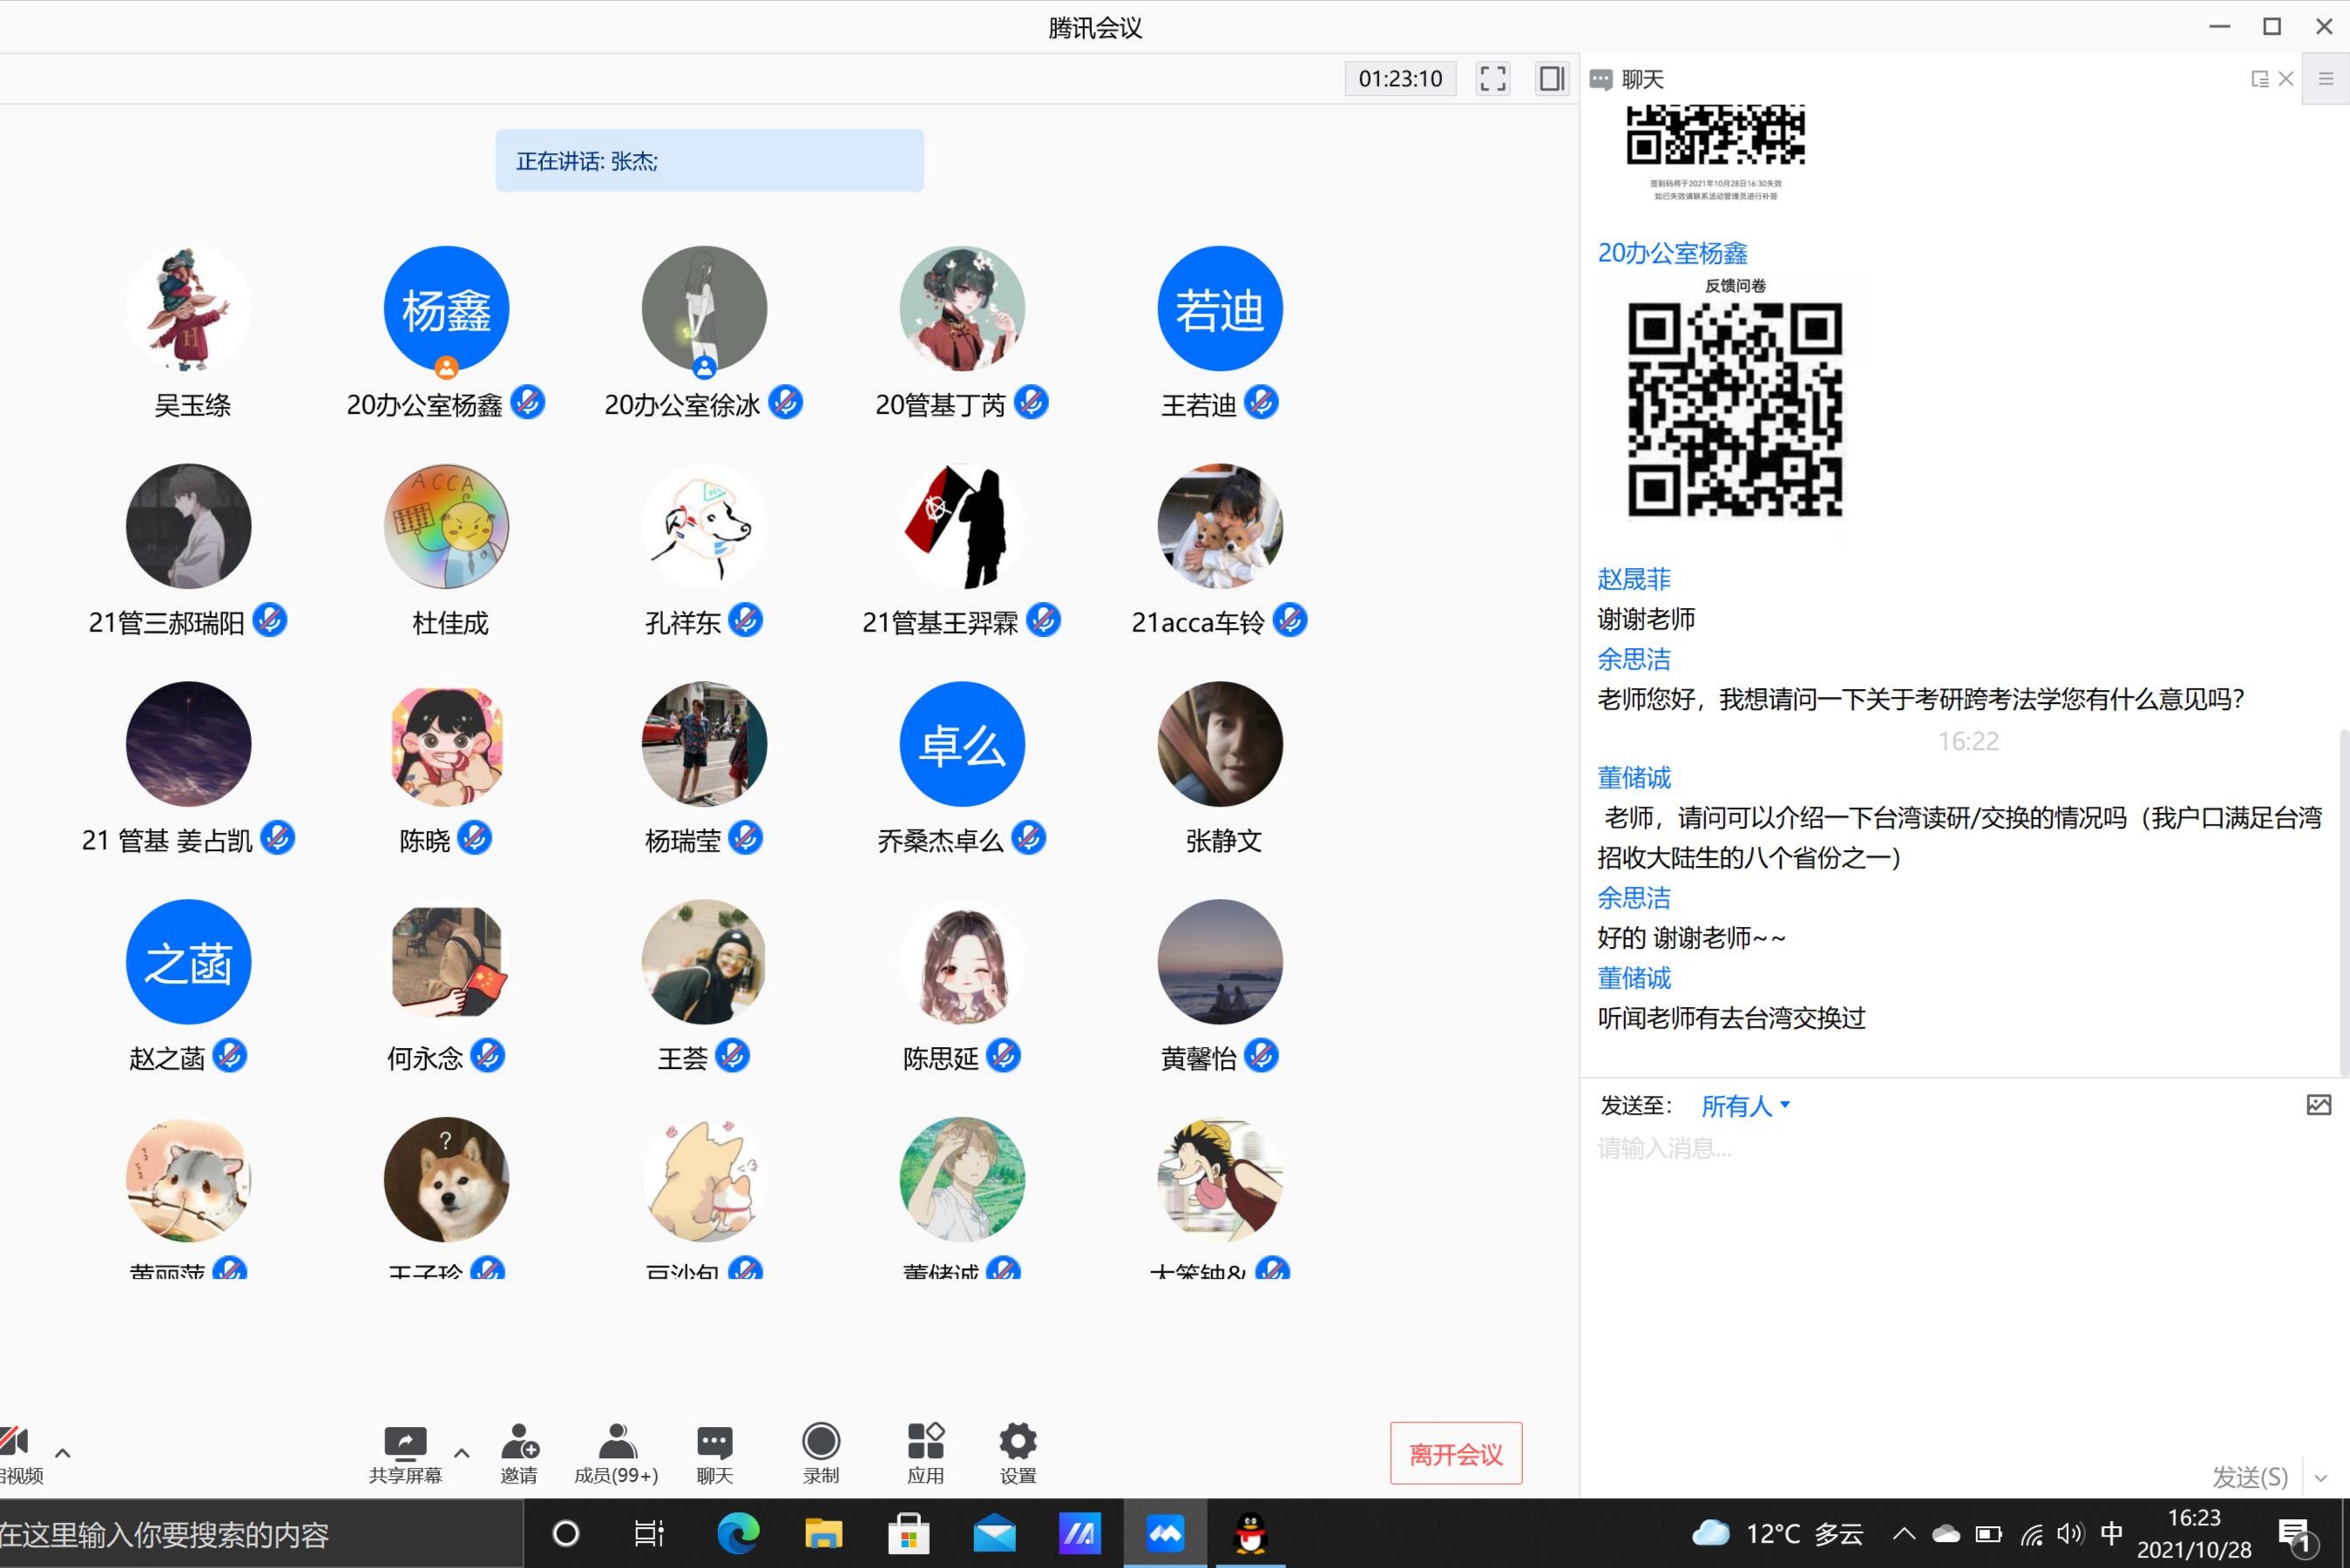The height and width of the screenshot is (1568, 2350).
Task: Click the Invite (邀请) icon
Action: 519,1453
